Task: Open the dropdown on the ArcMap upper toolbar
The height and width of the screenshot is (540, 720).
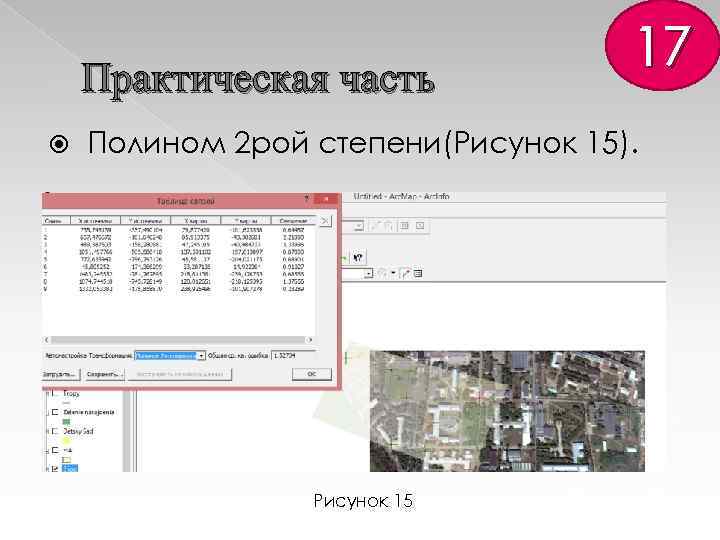Action: click(x=359, y=226)
